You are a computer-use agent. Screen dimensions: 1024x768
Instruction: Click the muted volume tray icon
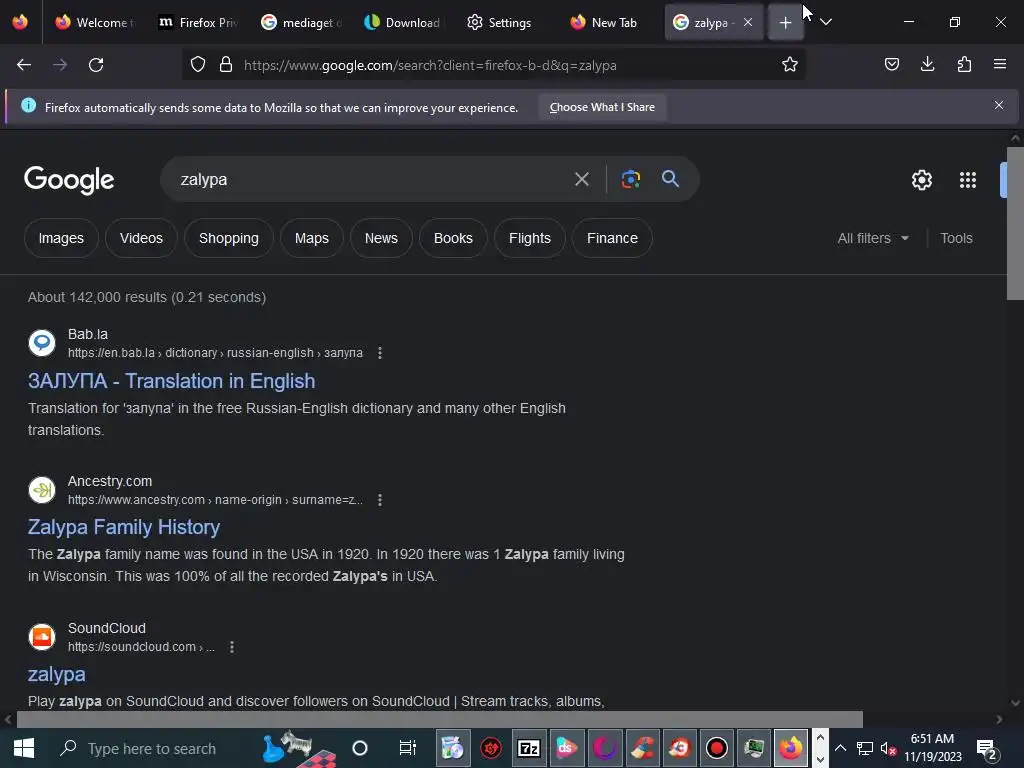point(888,749)
